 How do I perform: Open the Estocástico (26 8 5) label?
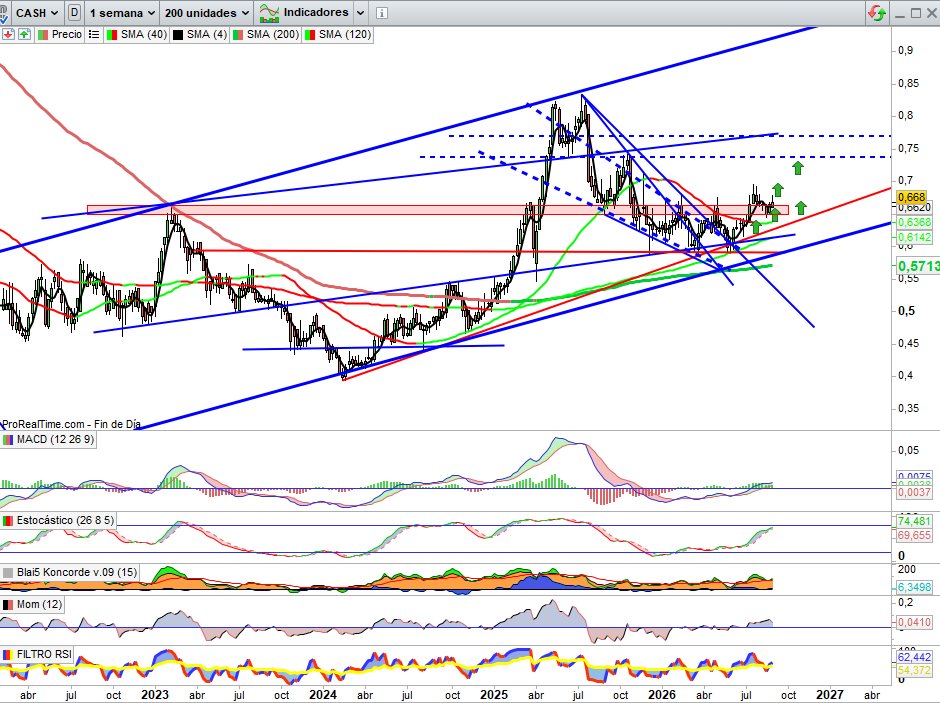[x=65, y=520]
